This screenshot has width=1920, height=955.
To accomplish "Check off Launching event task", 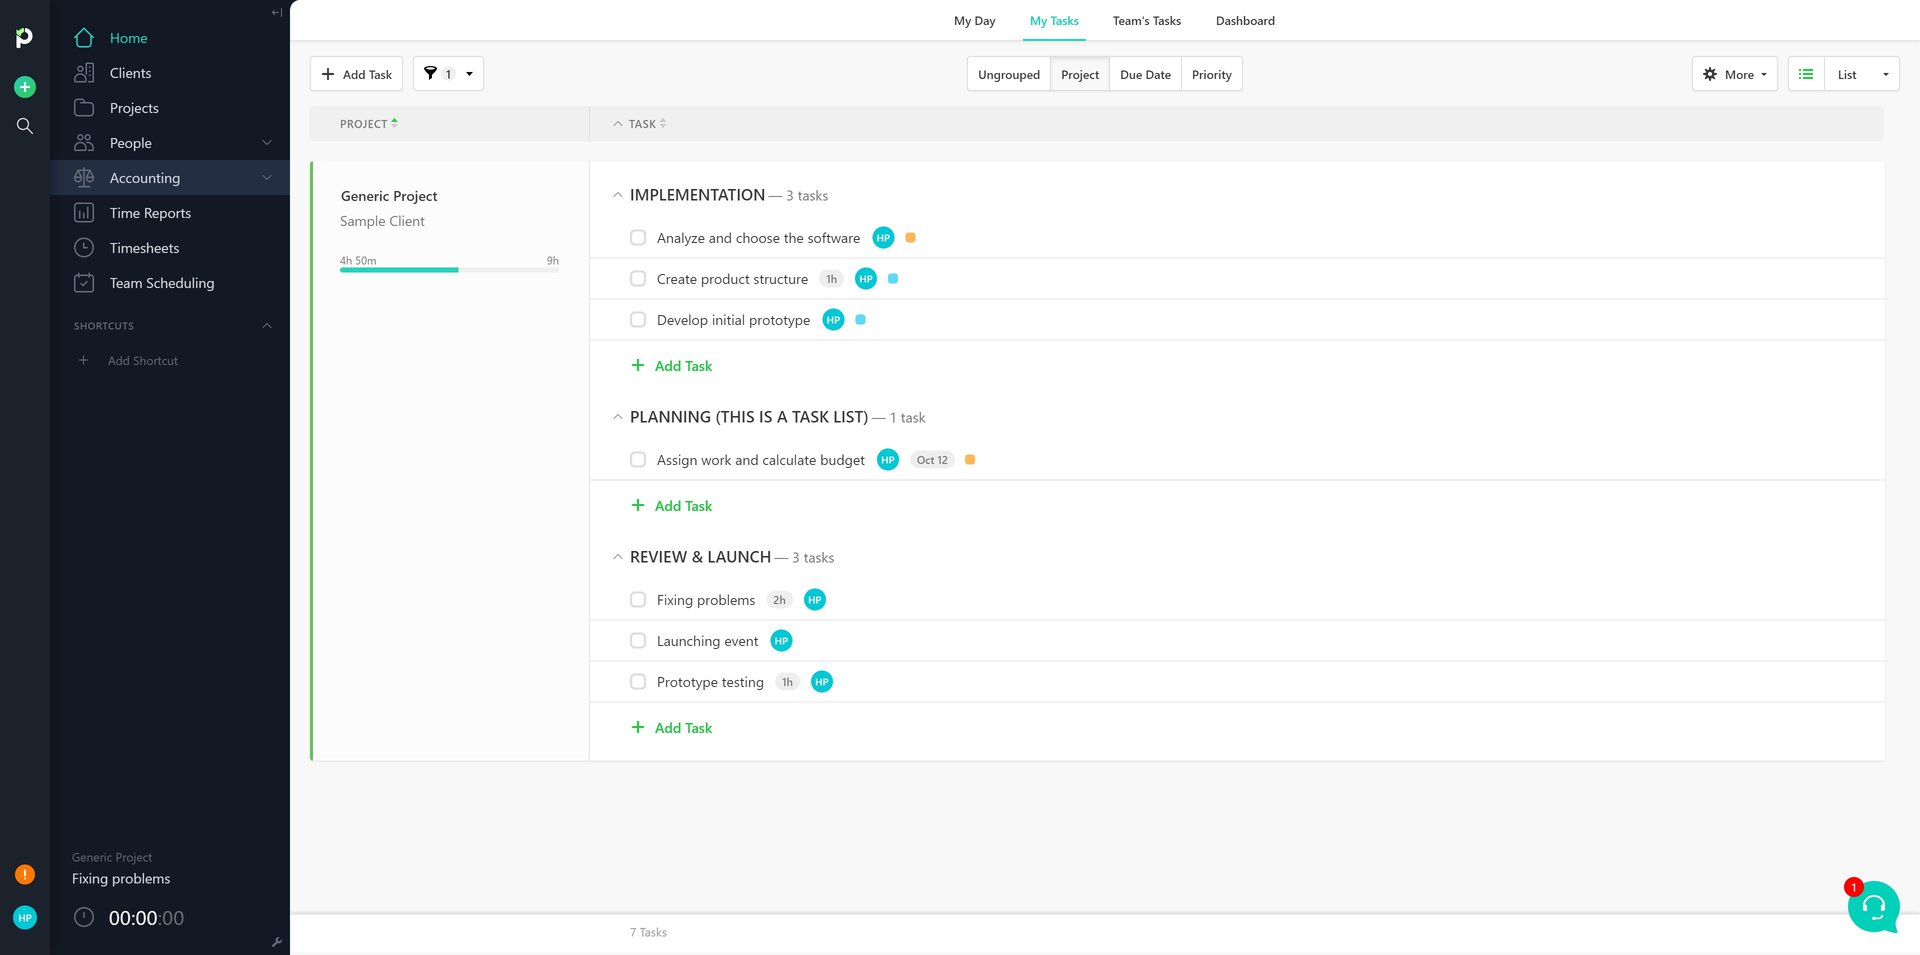I will click(638, 641).
